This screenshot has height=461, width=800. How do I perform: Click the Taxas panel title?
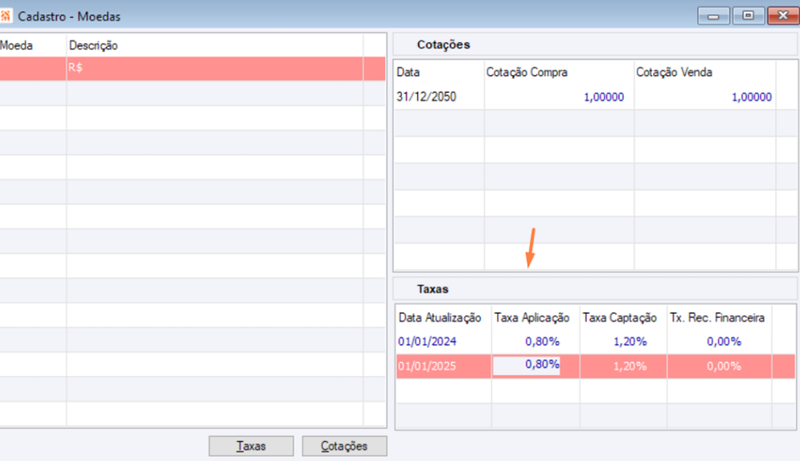433,289
